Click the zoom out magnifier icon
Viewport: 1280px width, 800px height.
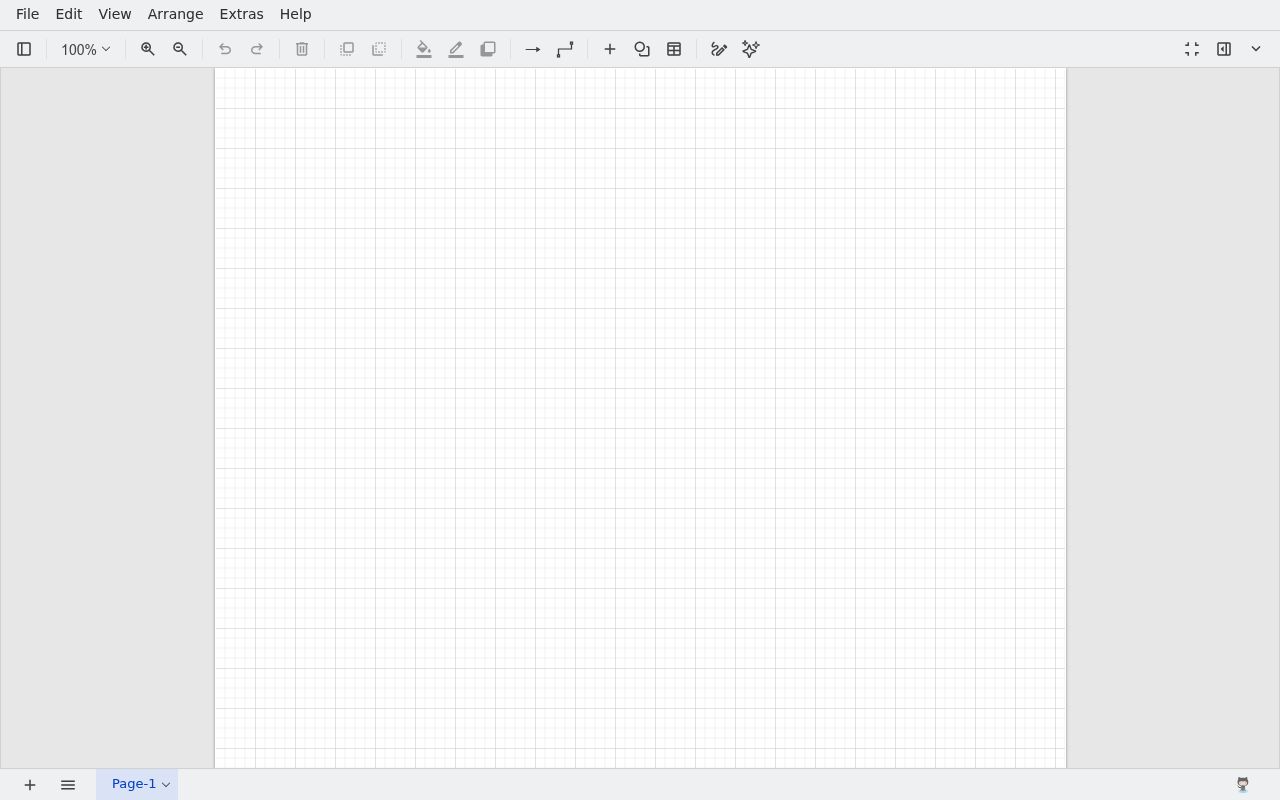(x=180, y=49)
